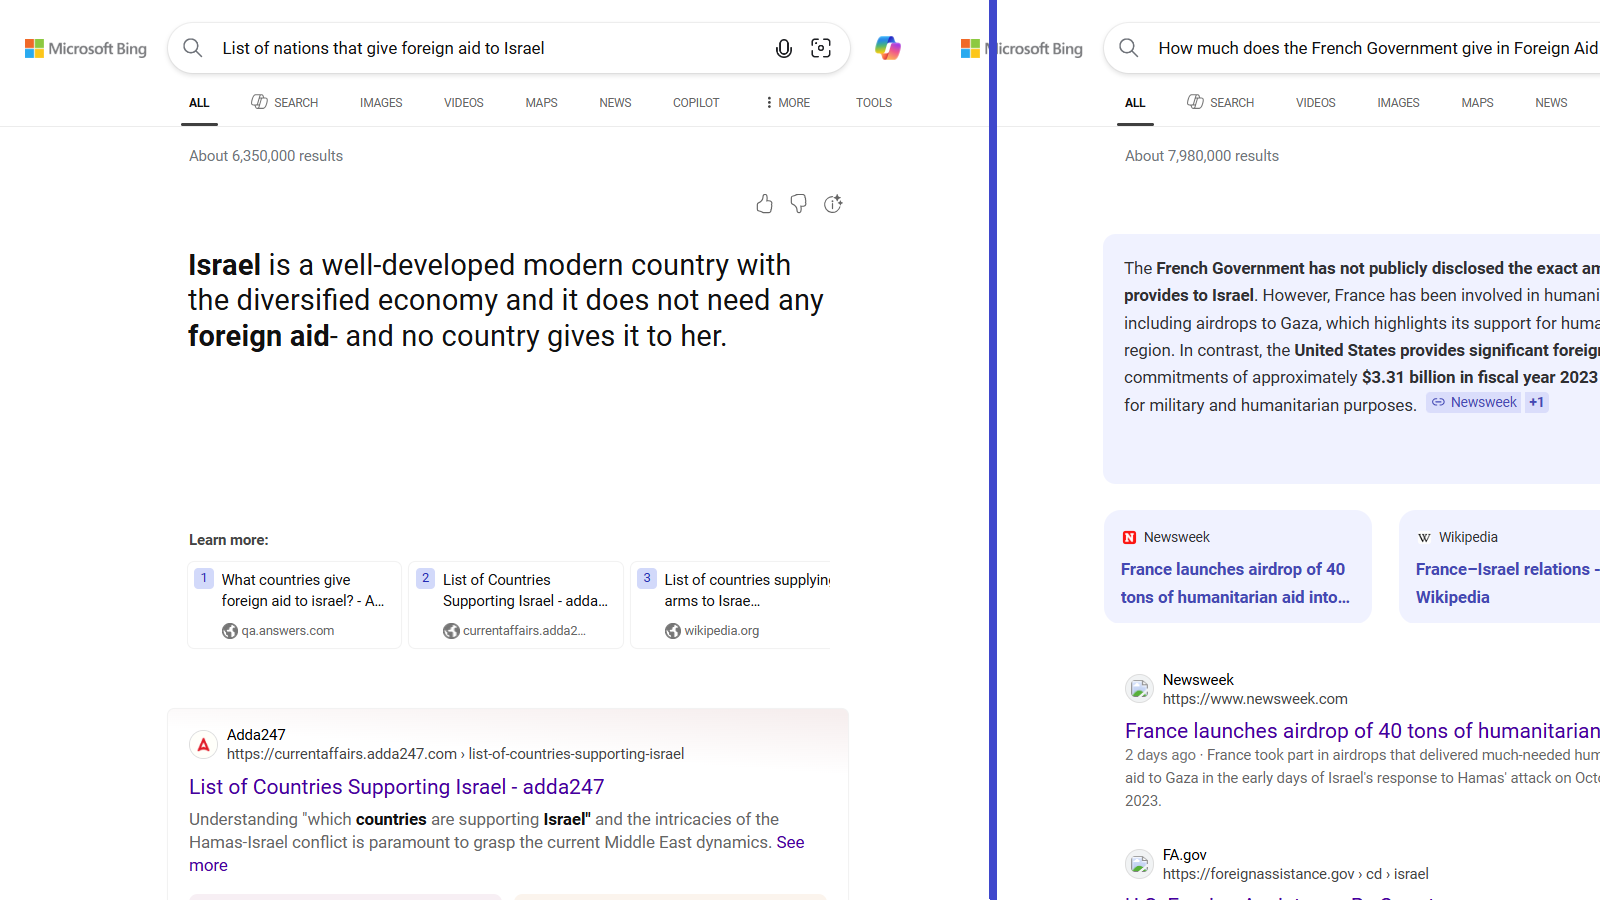Screen dimensions: 1600x900
Task: Click foreignassistance.gov URL breadcrumb
Action: click(x=1296, y=874)
